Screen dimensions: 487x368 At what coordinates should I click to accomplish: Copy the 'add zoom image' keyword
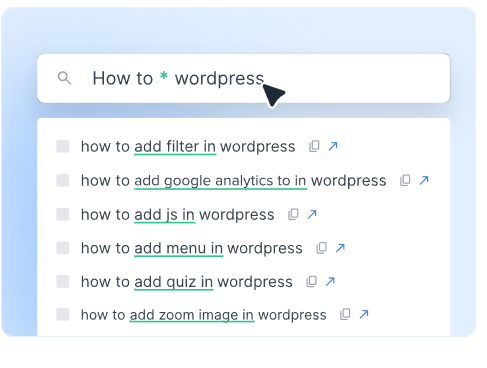[x=345, y=314]
